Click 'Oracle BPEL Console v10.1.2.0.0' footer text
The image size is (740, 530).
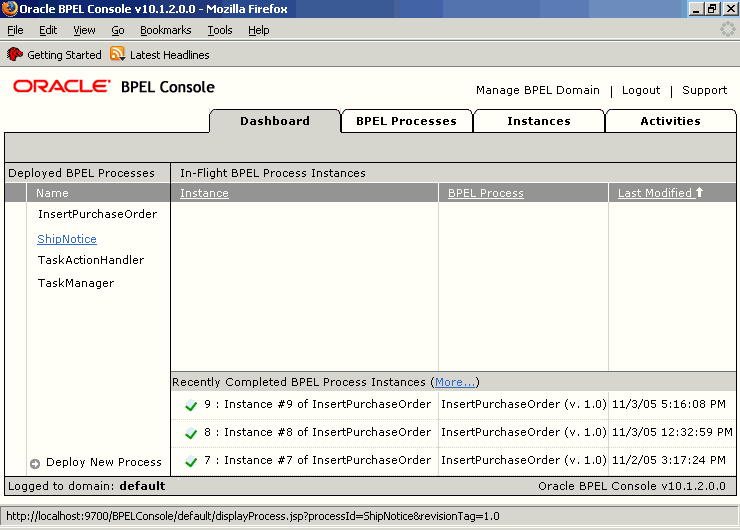[x=631, y=486]
